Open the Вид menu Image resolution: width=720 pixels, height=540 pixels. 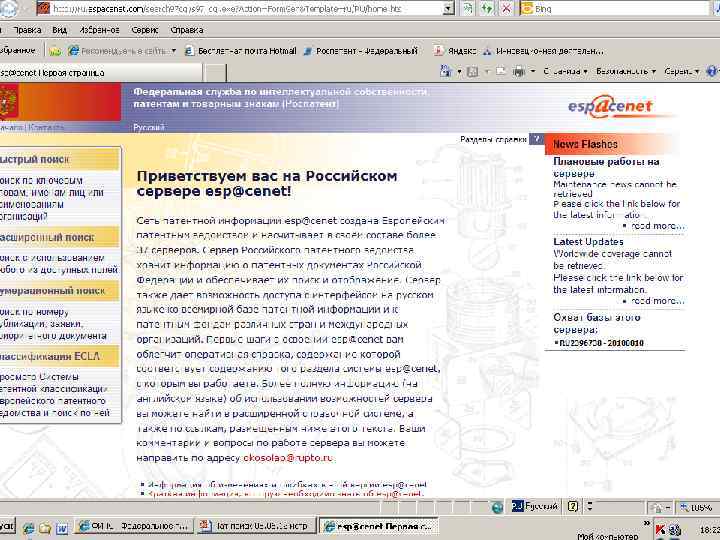click(60, 30)
